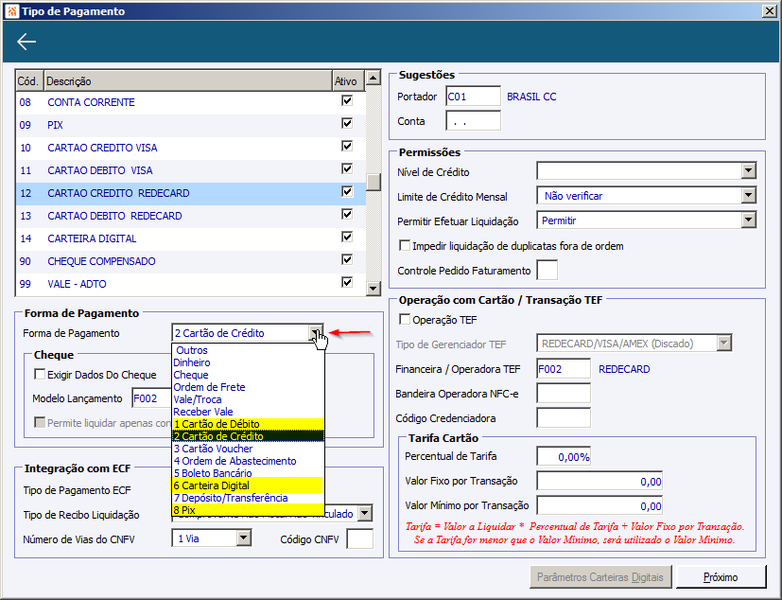Screen dimensions: 782x600
Task: Expand Limite de Crédito Mensal dropdown
Action: tap(748, 196)
